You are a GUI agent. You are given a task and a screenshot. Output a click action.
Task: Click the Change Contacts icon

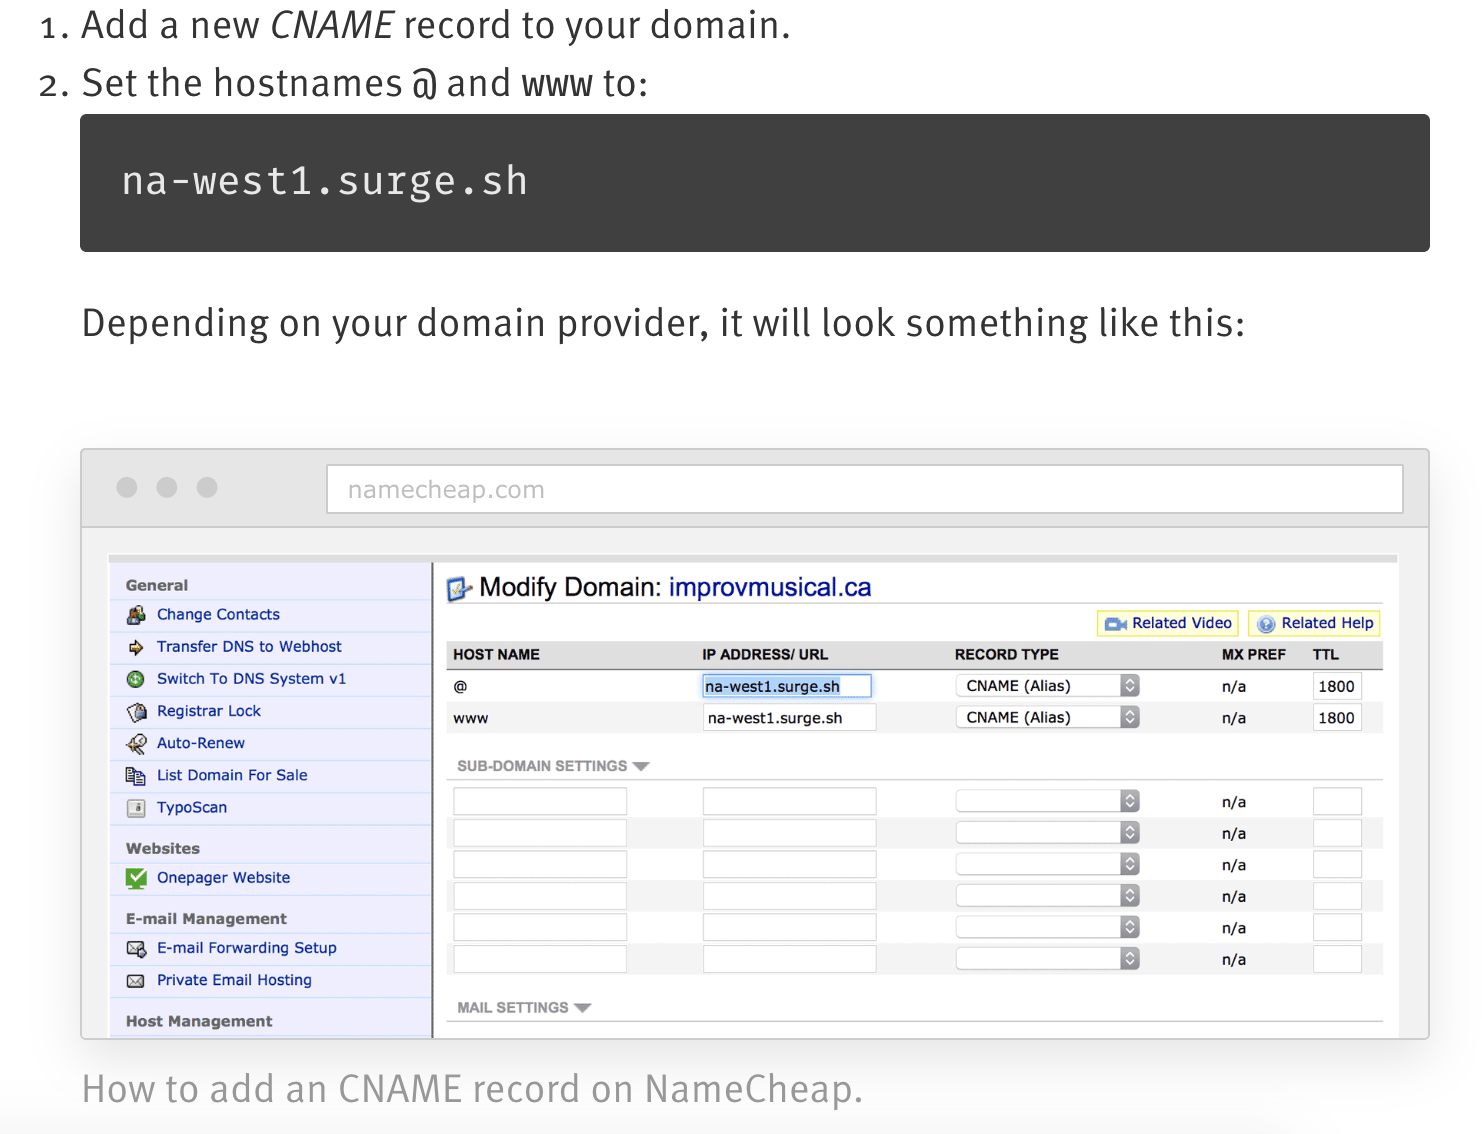coord(136,614)
